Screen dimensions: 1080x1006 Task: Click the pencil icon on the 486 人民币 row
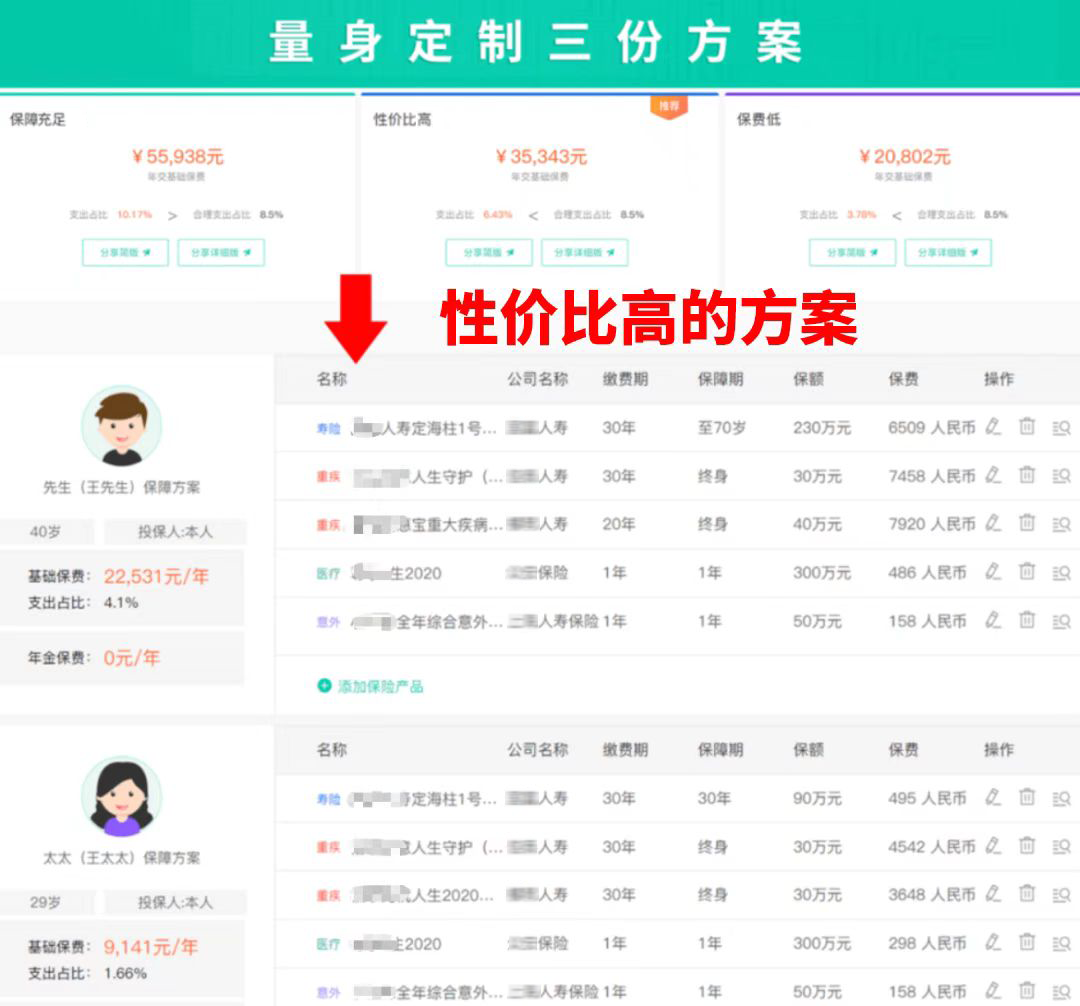tap(992, 572)
